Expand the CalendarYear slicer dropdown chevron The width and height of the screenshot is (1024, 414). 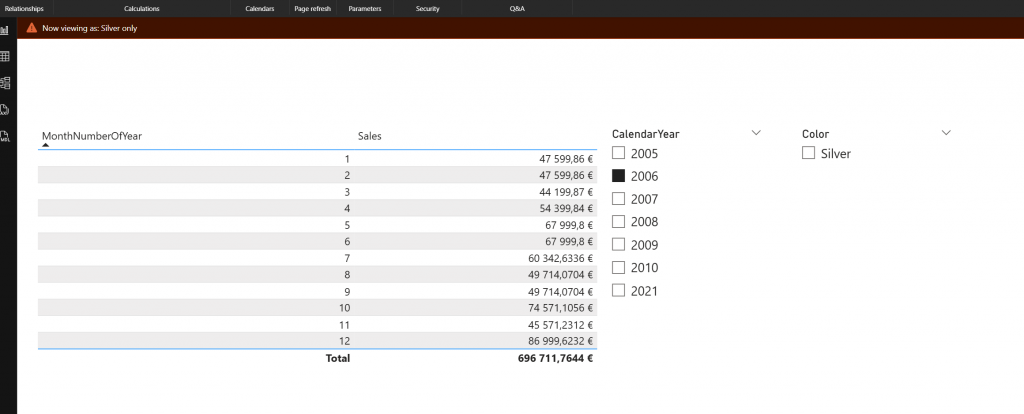[x=756, y=133]
